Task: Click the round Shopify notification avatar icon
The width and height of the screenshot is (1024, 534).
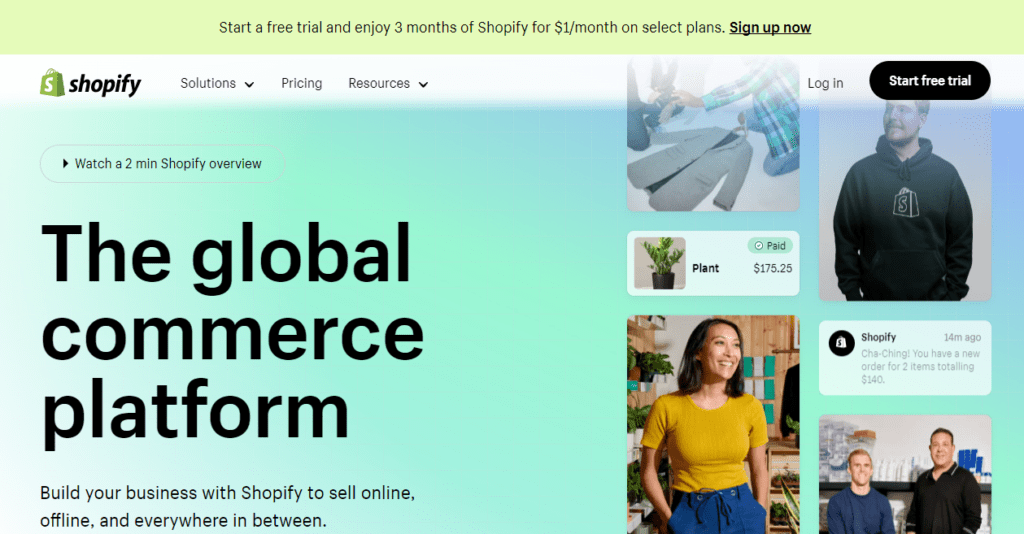Action: click(841, 343)
